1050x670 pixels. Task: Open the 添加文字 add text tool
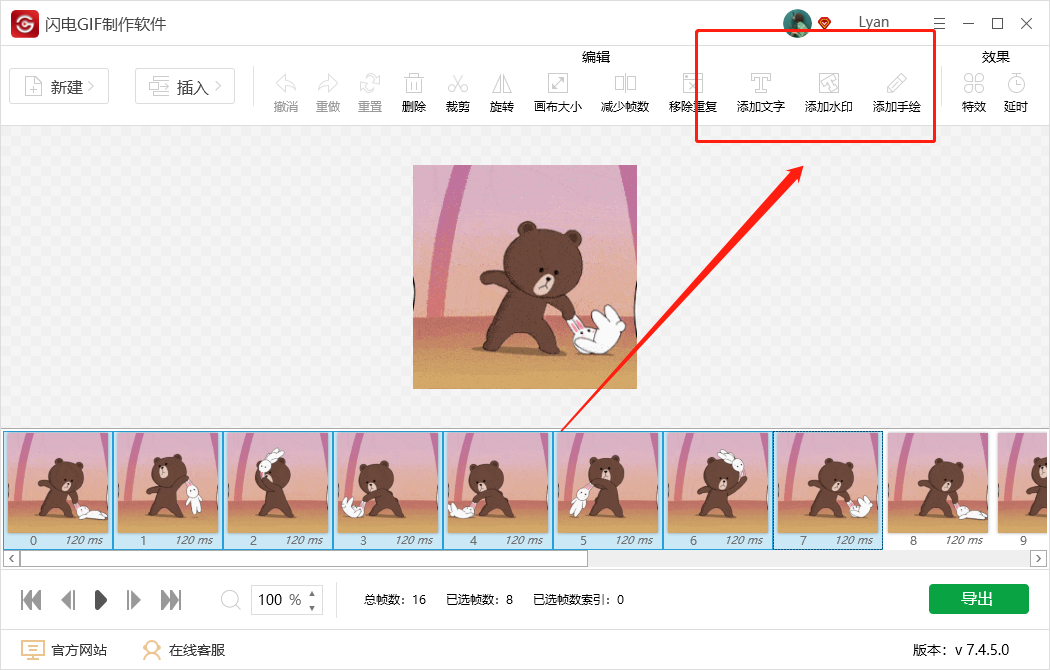(760, 84)
